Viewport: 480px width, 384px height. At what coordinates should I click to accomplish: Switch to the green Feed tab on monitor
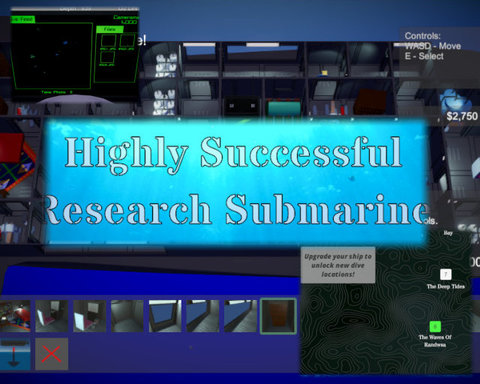pos(23,19)
